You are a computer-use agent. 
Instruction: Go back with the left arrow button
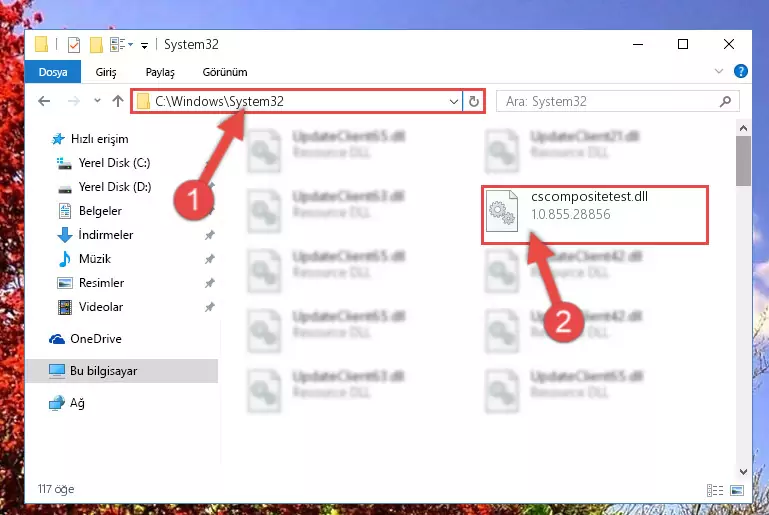(x=44, y=102)
